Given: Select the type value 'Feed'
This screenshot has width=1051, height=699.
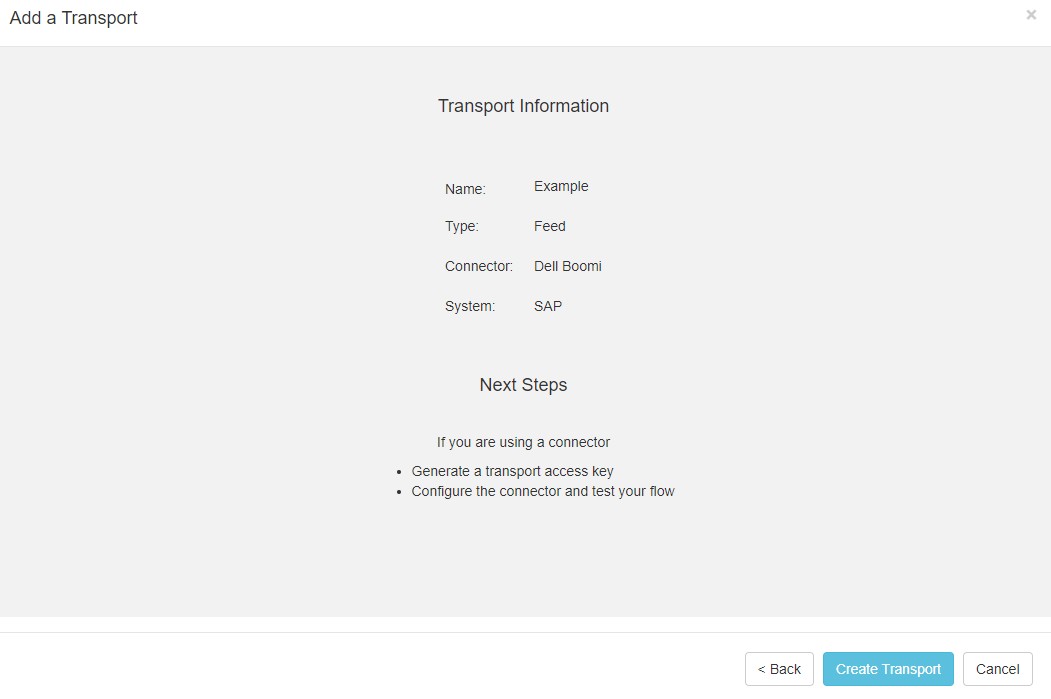Looking at the screenshot, I should [x=550, y=226].
